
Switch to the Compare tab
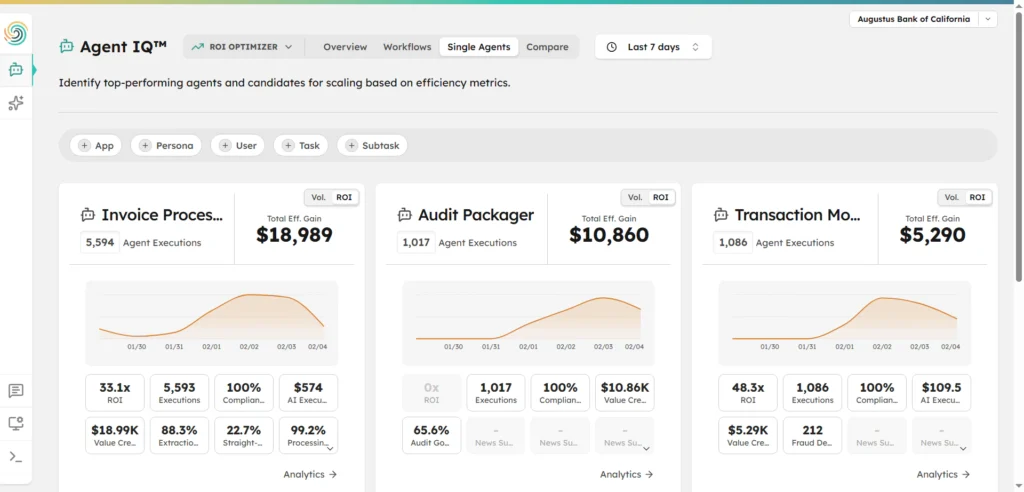[547, 47]
